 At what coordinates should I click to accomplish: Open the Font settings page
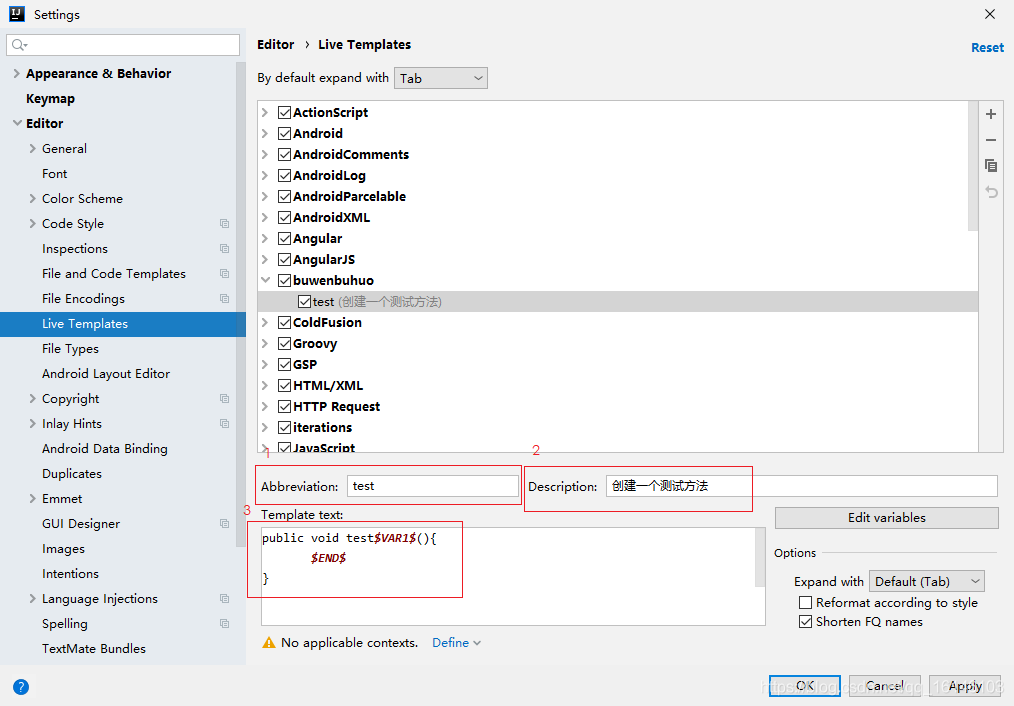(54, 173)
